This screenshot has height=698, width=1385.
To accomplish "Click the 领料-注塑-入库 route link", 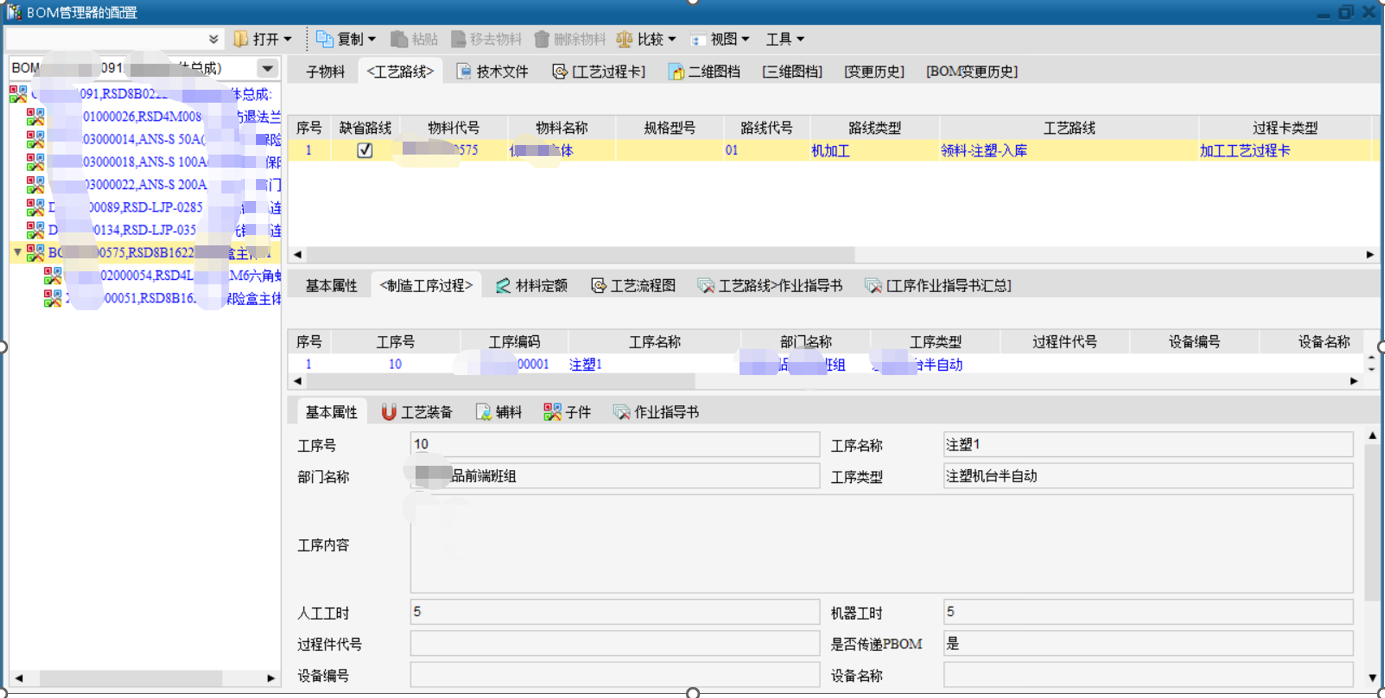I will tap(984, 151).
